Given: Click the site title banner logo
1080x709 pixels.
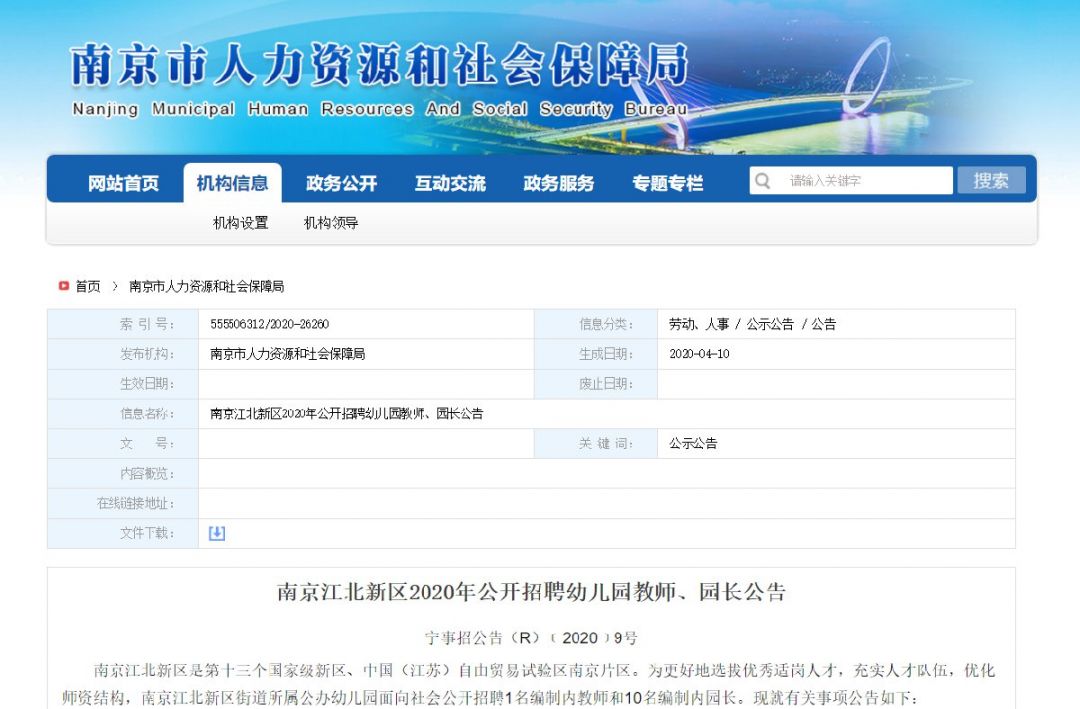Looking at the screenshot, I should coord(380,65).
